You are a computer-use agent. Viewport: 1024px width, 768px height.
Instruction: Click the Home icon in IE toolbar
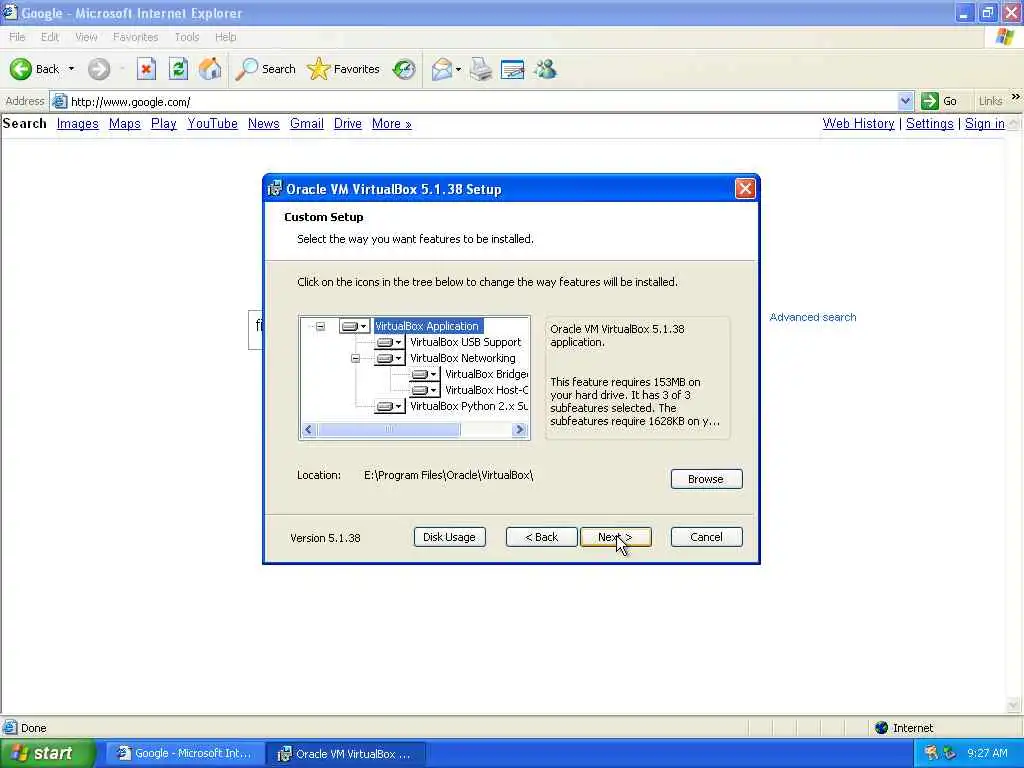(210, 69)
